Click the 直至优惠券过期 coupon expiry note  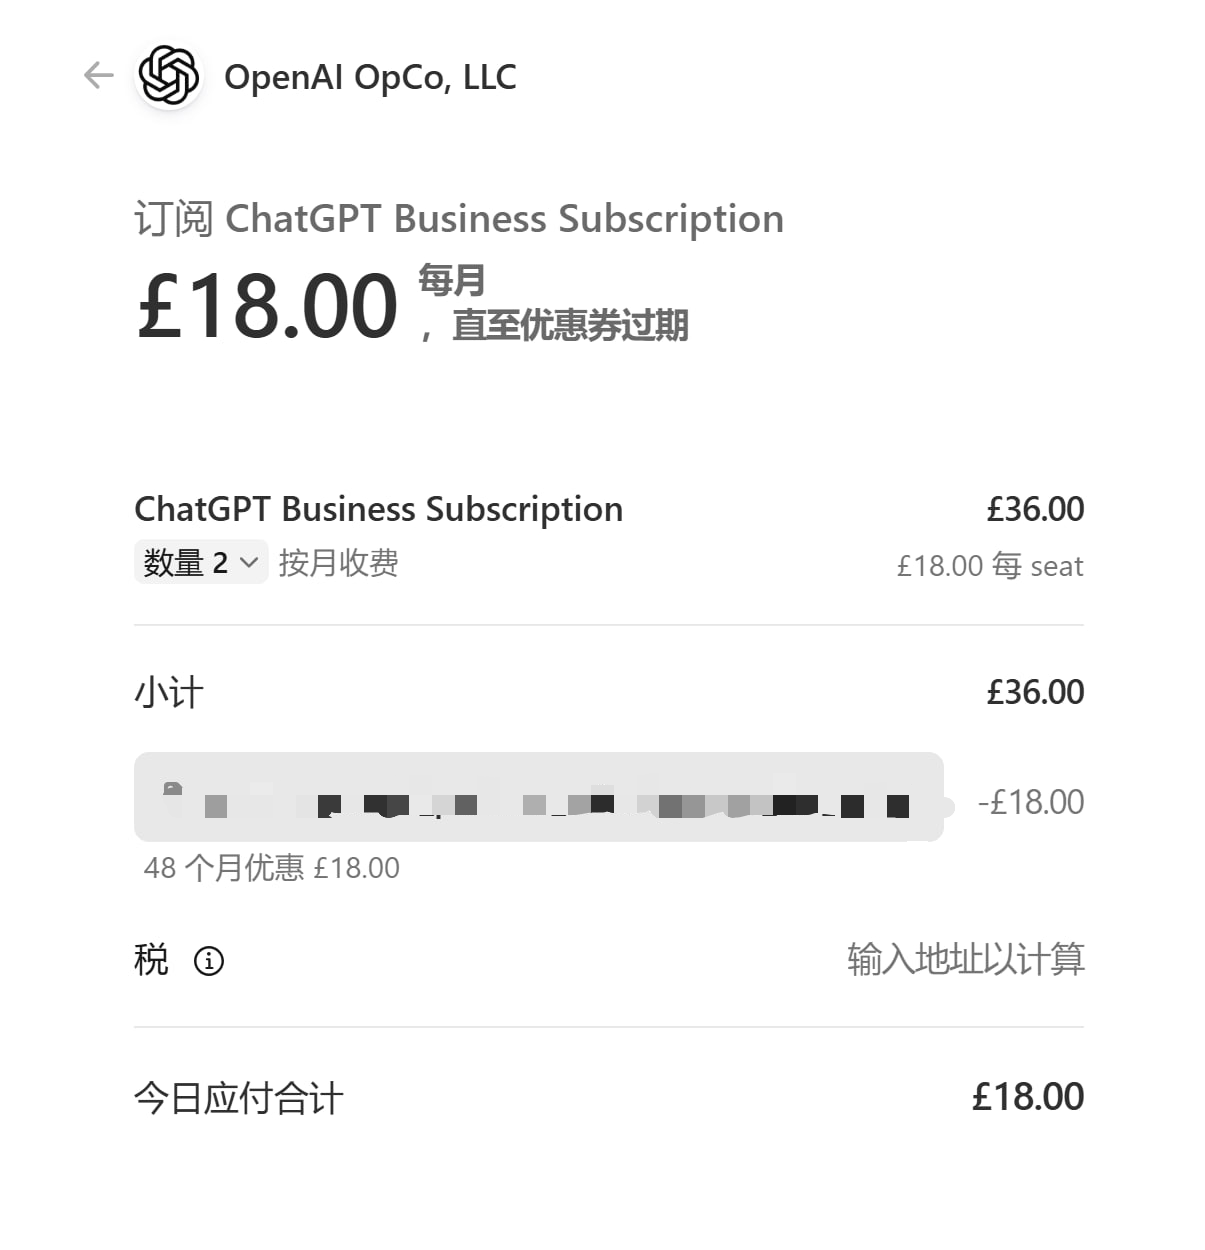point(570,325)
